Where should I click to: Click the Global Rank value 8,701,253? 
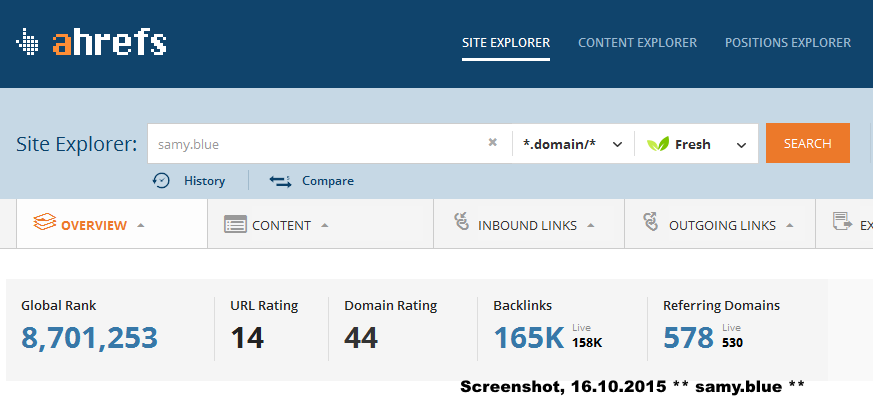pyautogui.click(x=90, y=338)
